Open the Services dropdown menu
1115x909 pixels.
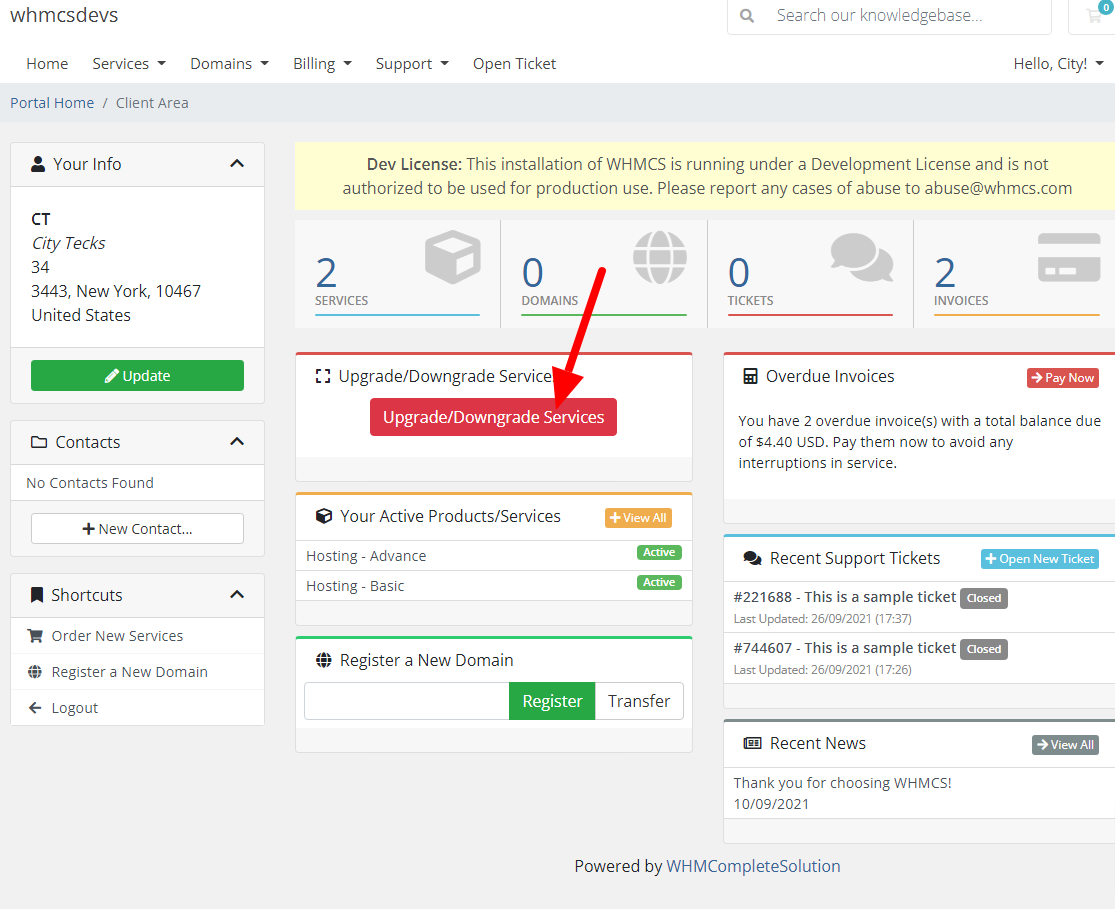(x=129, y=63)
